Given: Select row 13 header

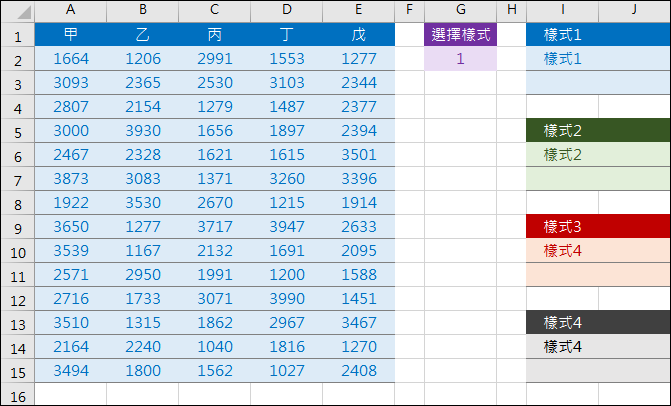Looking at the screenshot, I should 18,322.
